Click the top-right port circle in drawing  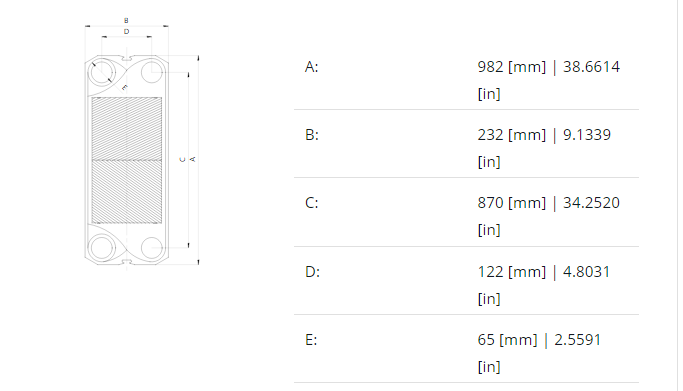point(152,72)
